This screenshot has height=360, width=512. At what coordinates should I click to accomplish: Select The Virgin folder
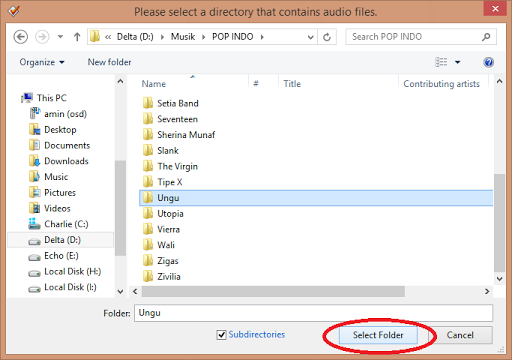point(170,166)
